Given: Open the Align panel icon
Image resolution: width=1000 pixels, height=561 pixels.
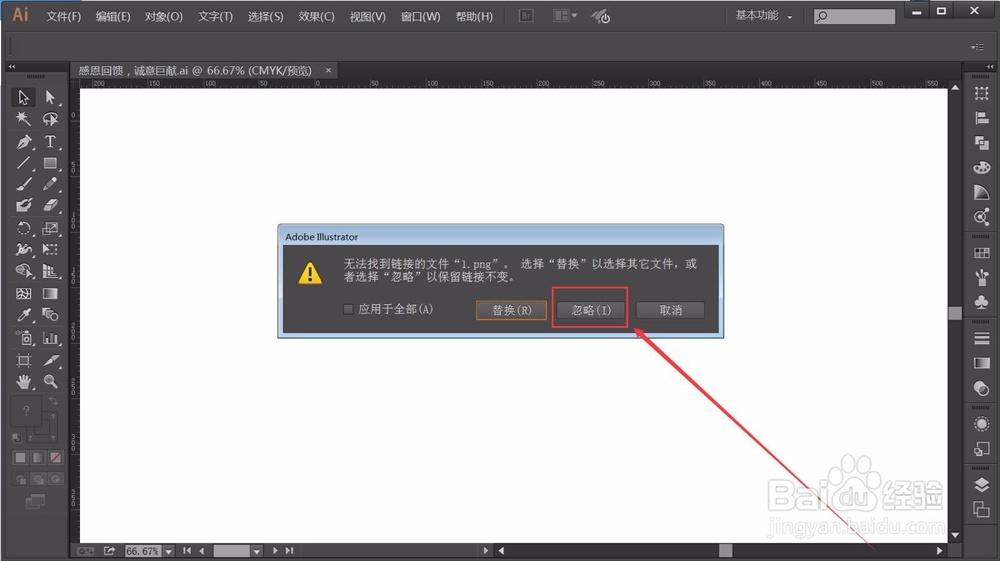Looking at the screenshot, I should [982, 118].
